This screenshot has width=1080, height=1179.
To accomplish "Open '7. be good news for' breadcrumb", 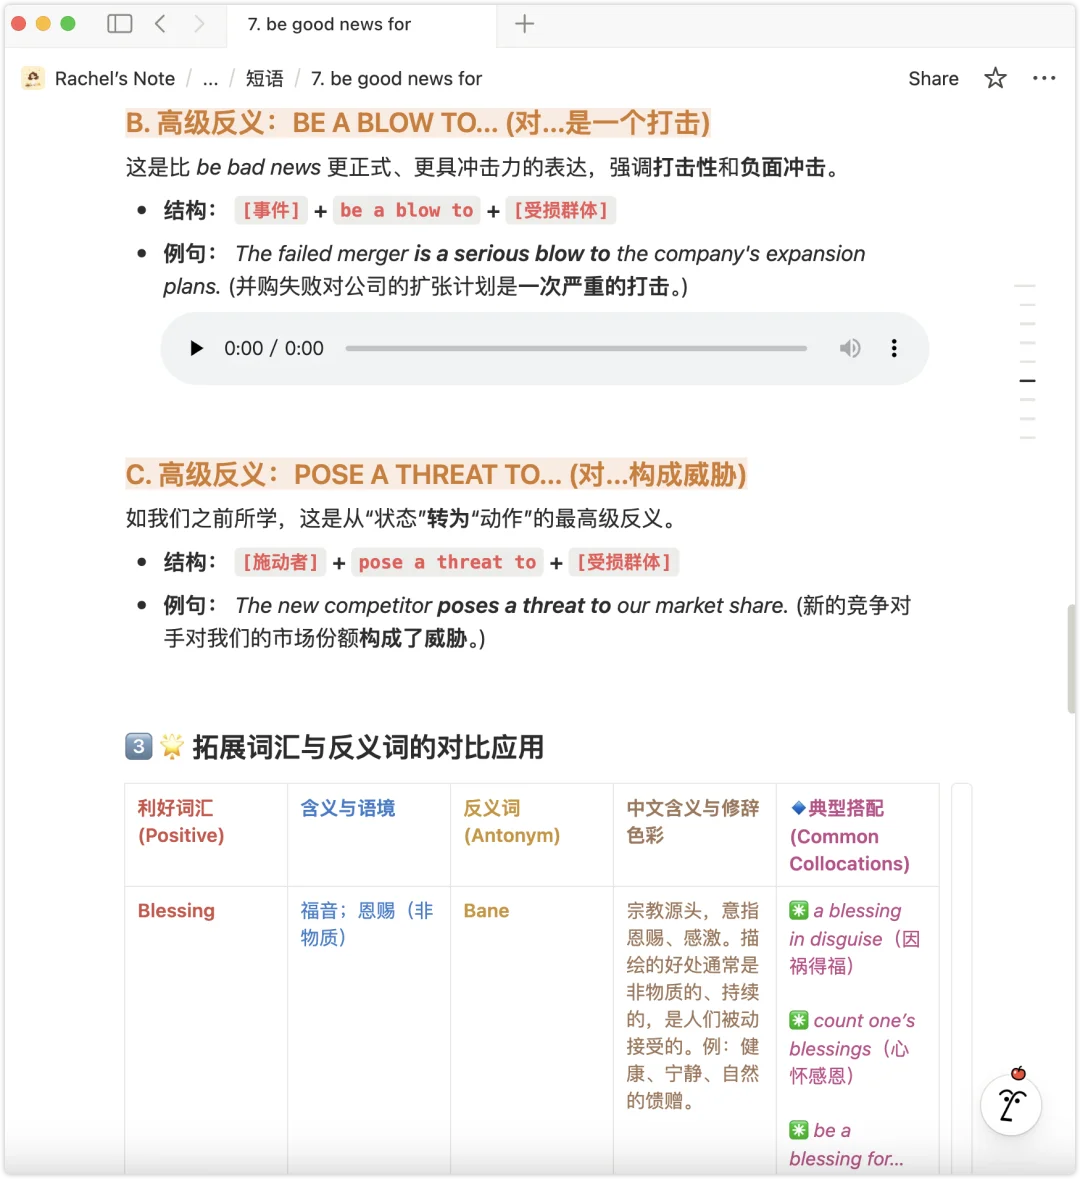I will click(396, 78).
